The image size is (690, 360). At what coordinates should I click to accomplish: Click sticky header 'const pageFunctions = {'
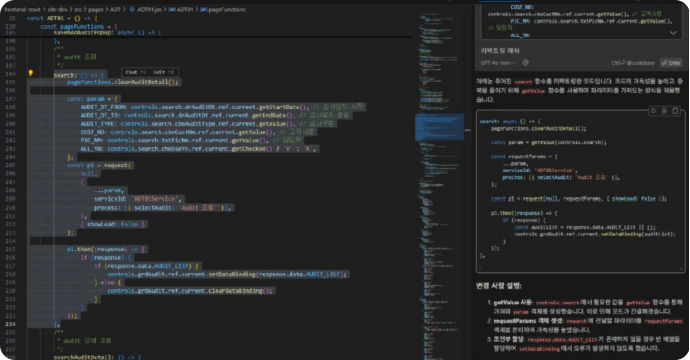pos(78,26)
